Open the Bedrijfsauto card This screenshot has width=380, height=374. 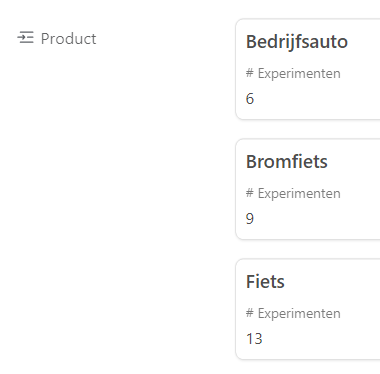point(308,69)
